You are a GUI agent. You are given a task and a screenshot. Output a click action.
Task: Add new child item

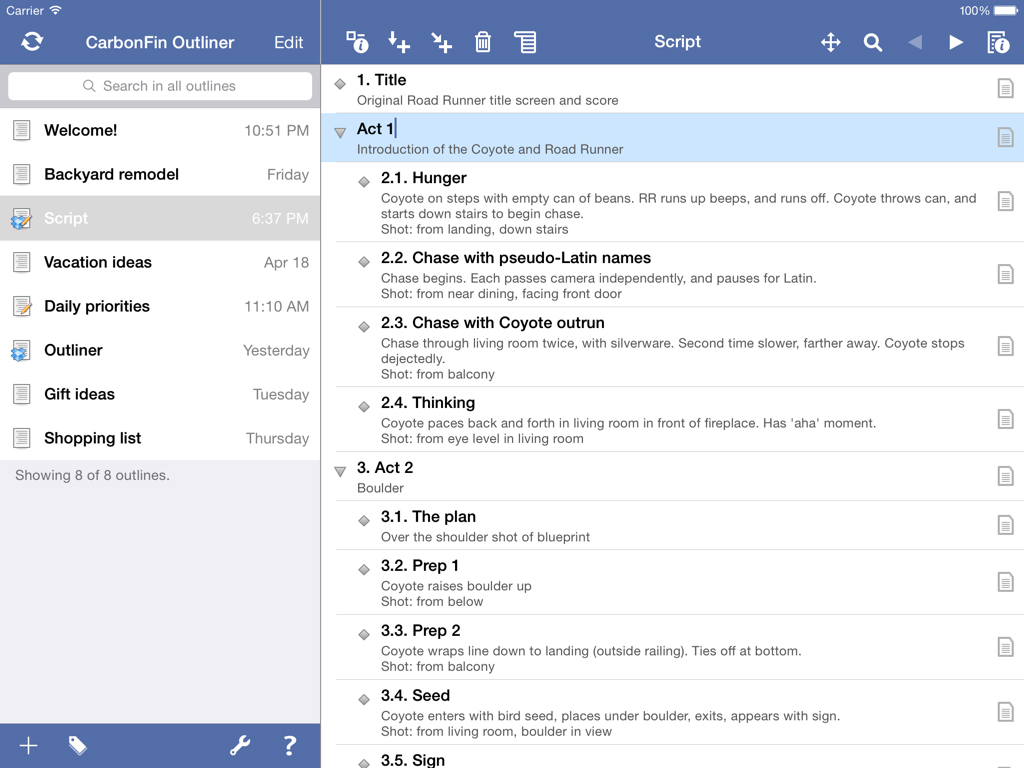441,42
